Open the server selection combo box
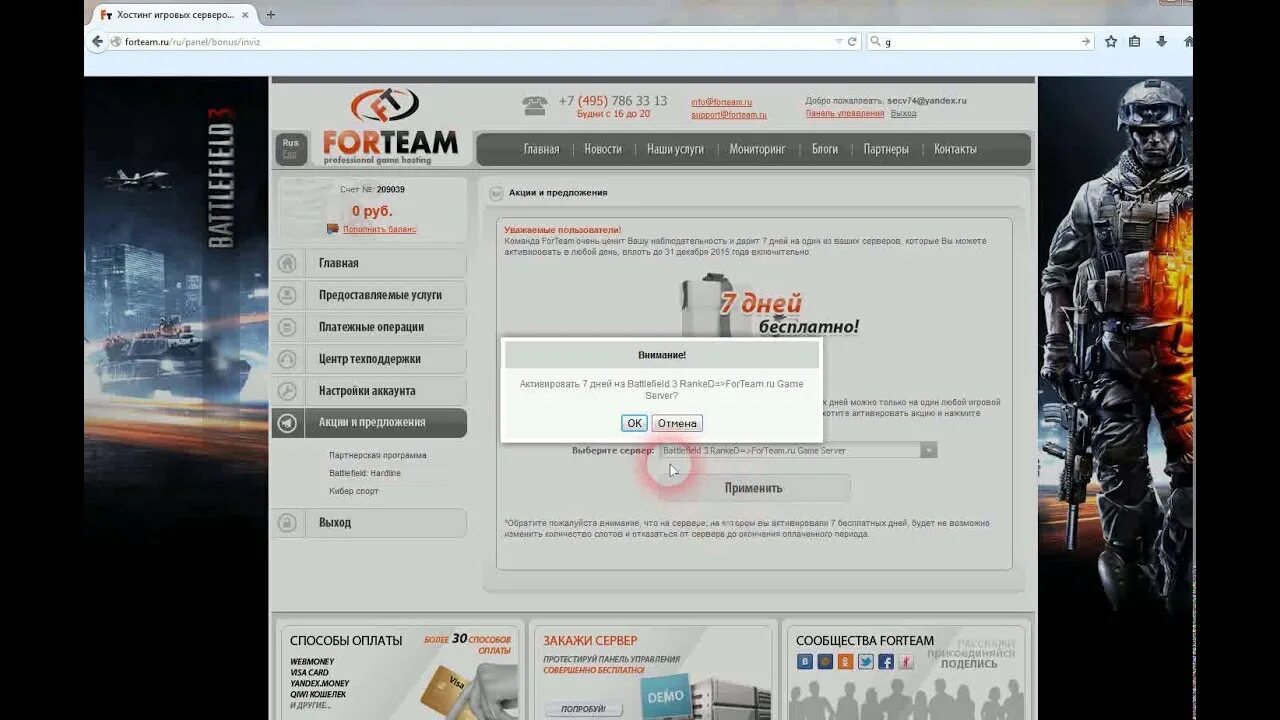 click(798, 451)
